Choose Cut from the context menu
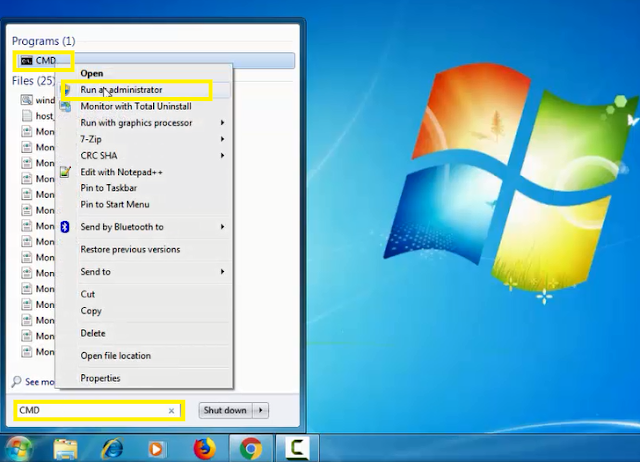The height and width of the screenshot is (462, 640). coord(88,294)
